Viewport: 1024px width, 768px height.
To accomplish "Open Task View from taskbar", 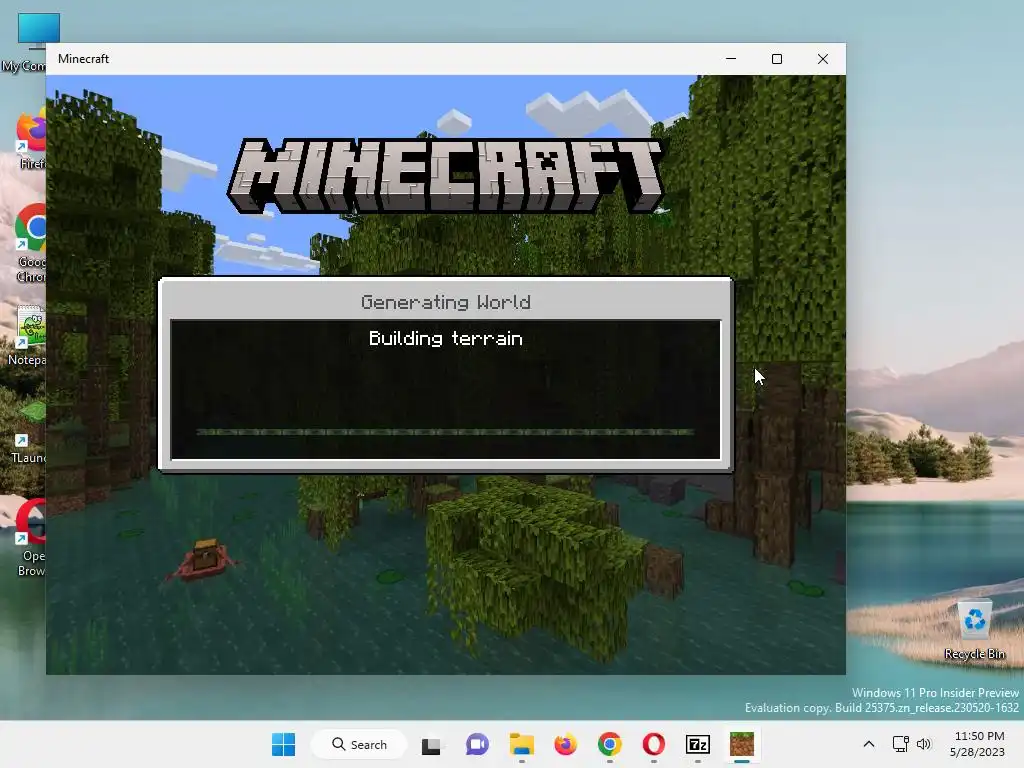I will tap(431, 745).
